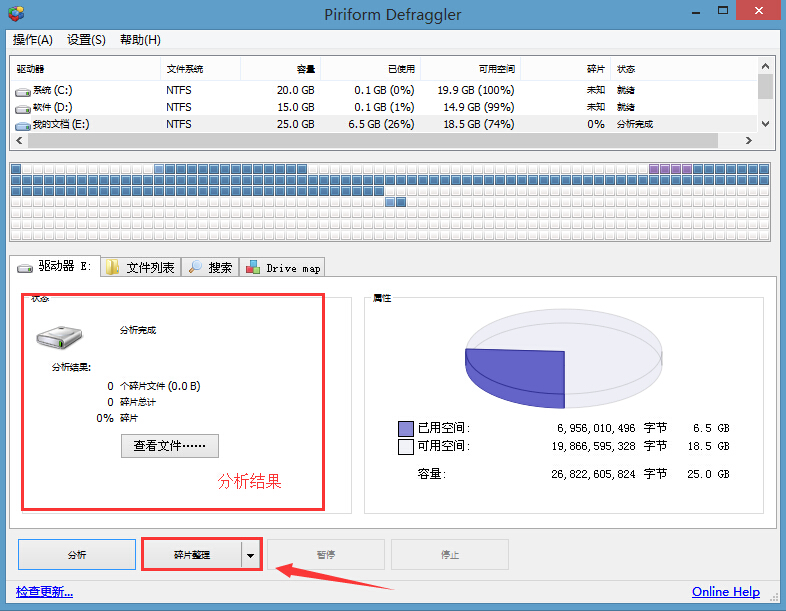The width and height of the screenshot is (786, 611).
Task: Sort by the 文件系统 column header
Action: [x=201, y=69]
